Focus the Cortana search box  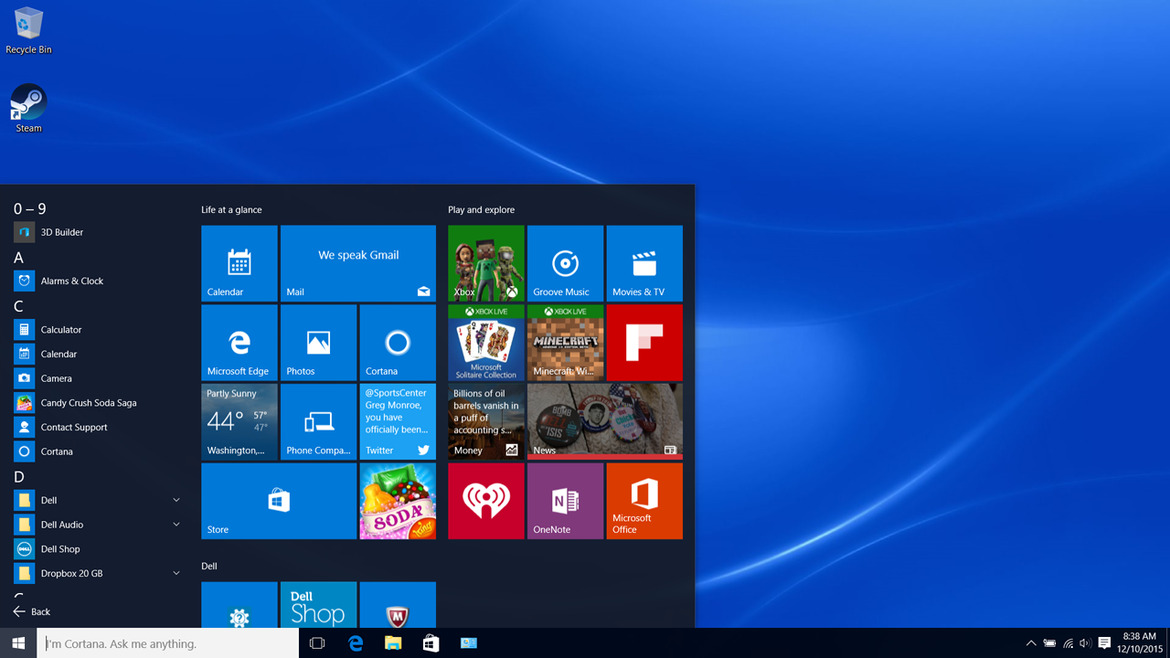168,643
